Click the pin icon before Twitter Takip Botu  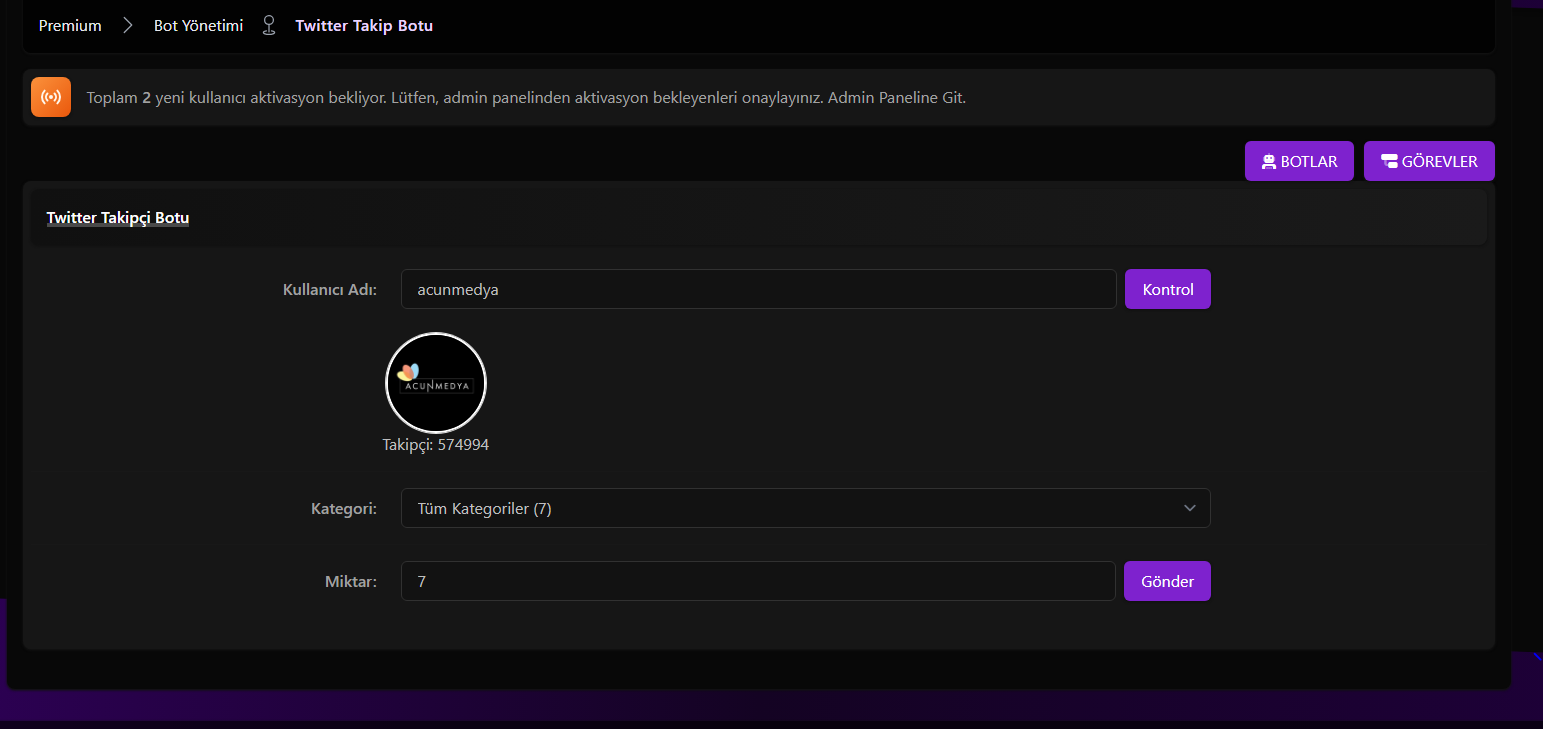coord(269,26)
